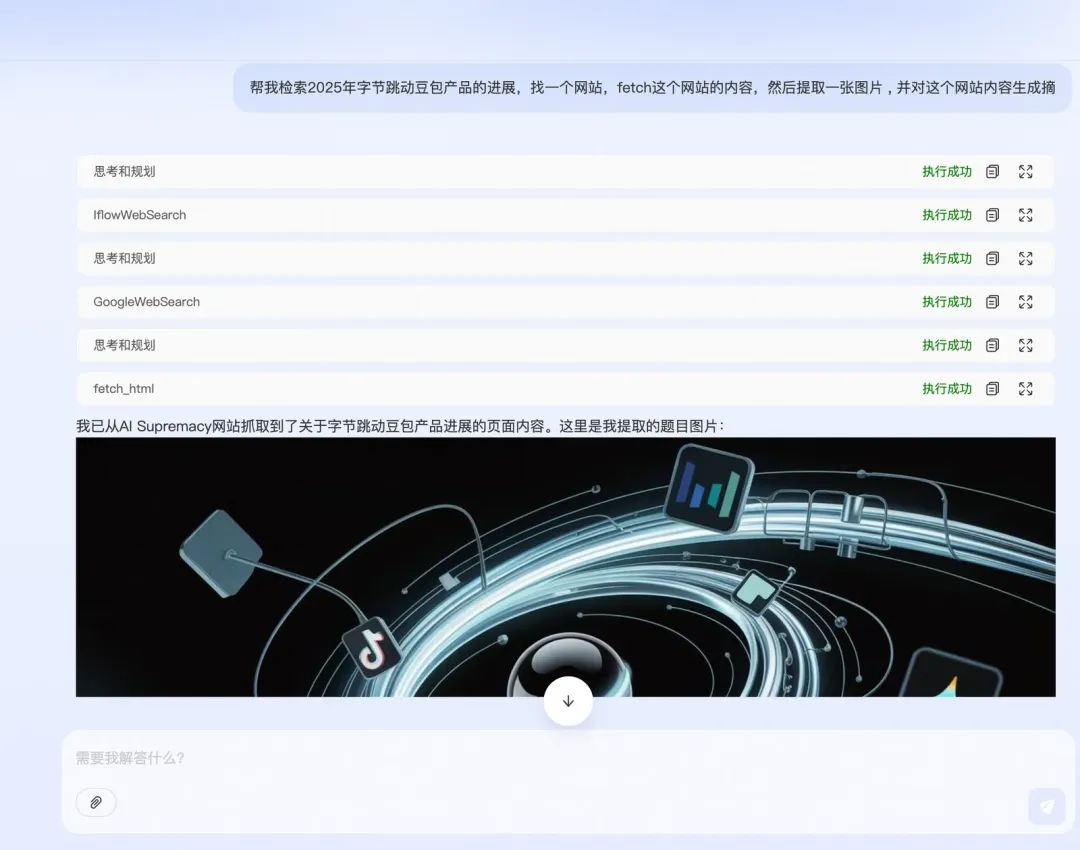Expand the first 思考和规划 step fullscreen
Image resolution: width=1080 pixels, height=850 pixels.
tap(1025, 172)
